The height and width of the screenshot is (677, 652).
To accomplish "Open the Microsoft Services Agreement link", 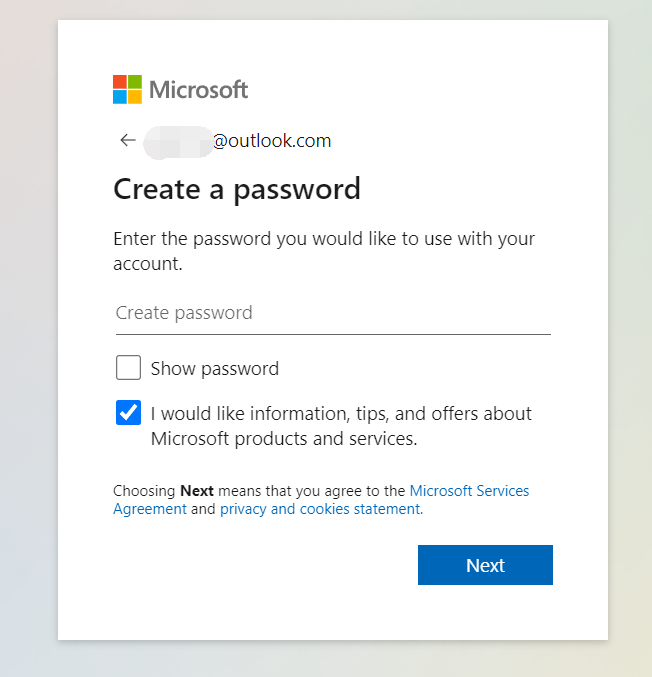I will [321, 500].
